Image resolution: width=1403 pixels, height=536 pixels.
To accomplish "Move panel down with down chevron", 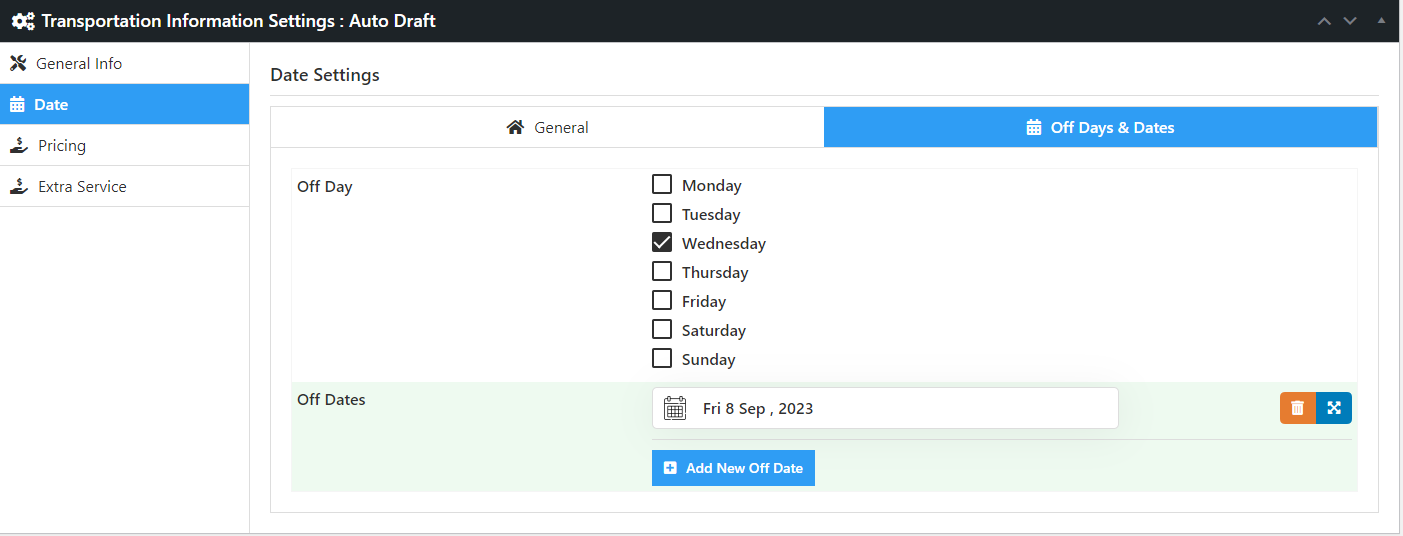I will (1350, 21).
